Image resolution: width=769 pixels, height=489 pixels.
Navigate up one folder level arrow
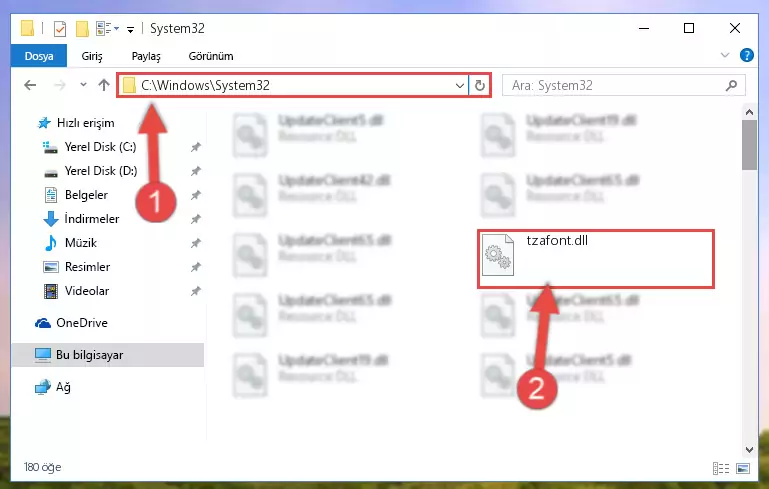tap(103, 85)
